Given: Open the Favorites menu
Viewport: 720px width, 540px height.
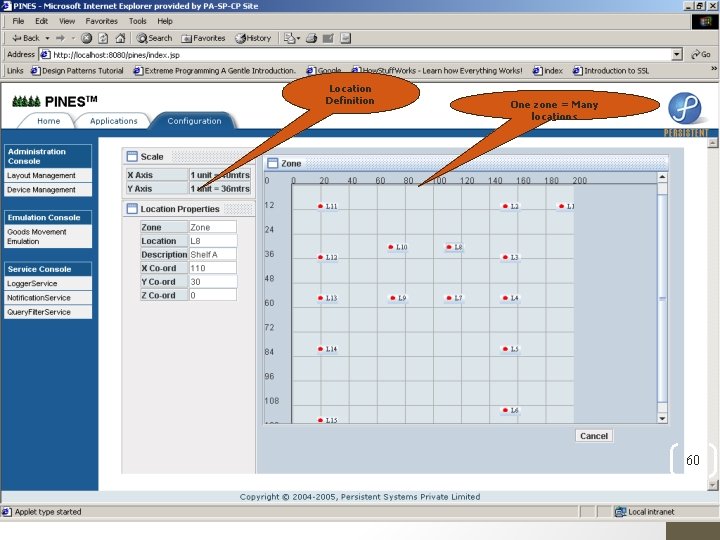Looking at the screenshot, I should (x=101, y=21).
